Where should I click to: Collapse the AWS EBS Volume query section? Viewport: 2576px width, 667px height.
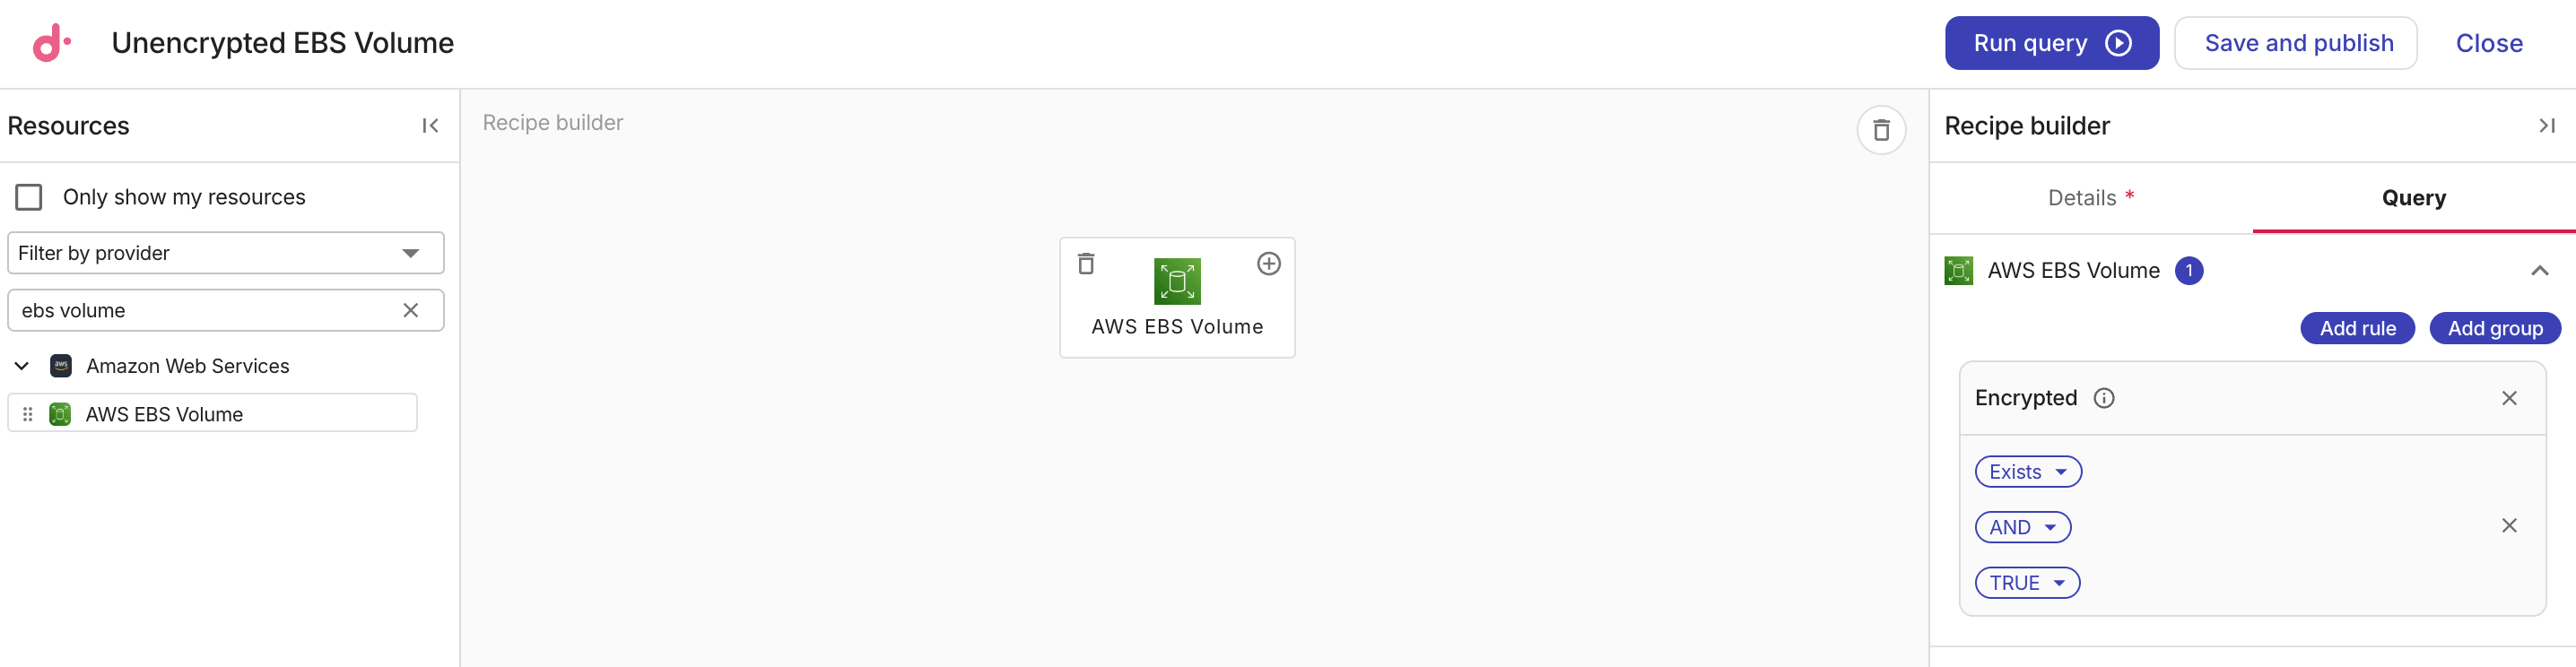pyautogui.click(x=2539, y=271)
